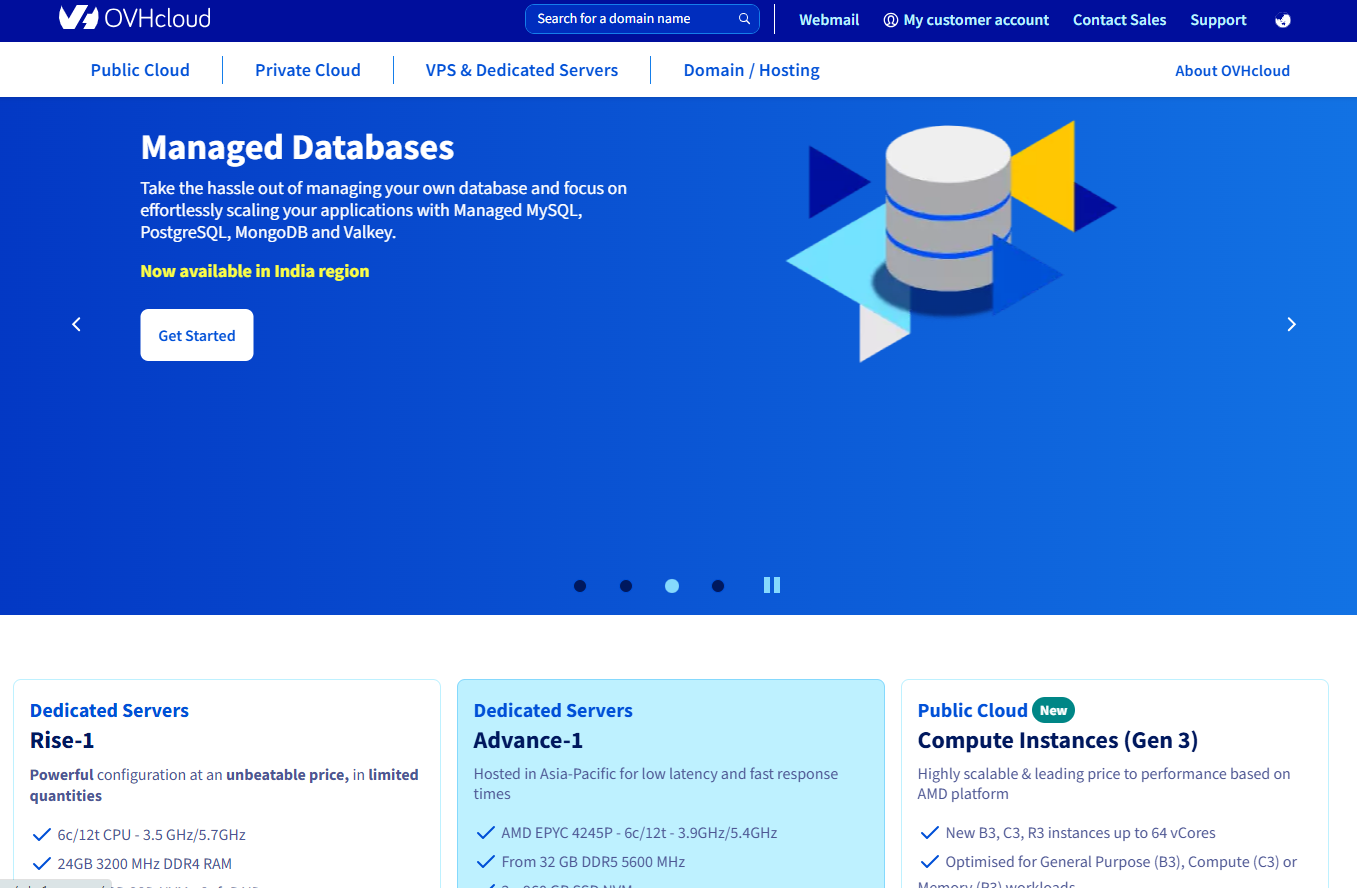
Task: Open Public Cloud menu
Action: [140, 70]
